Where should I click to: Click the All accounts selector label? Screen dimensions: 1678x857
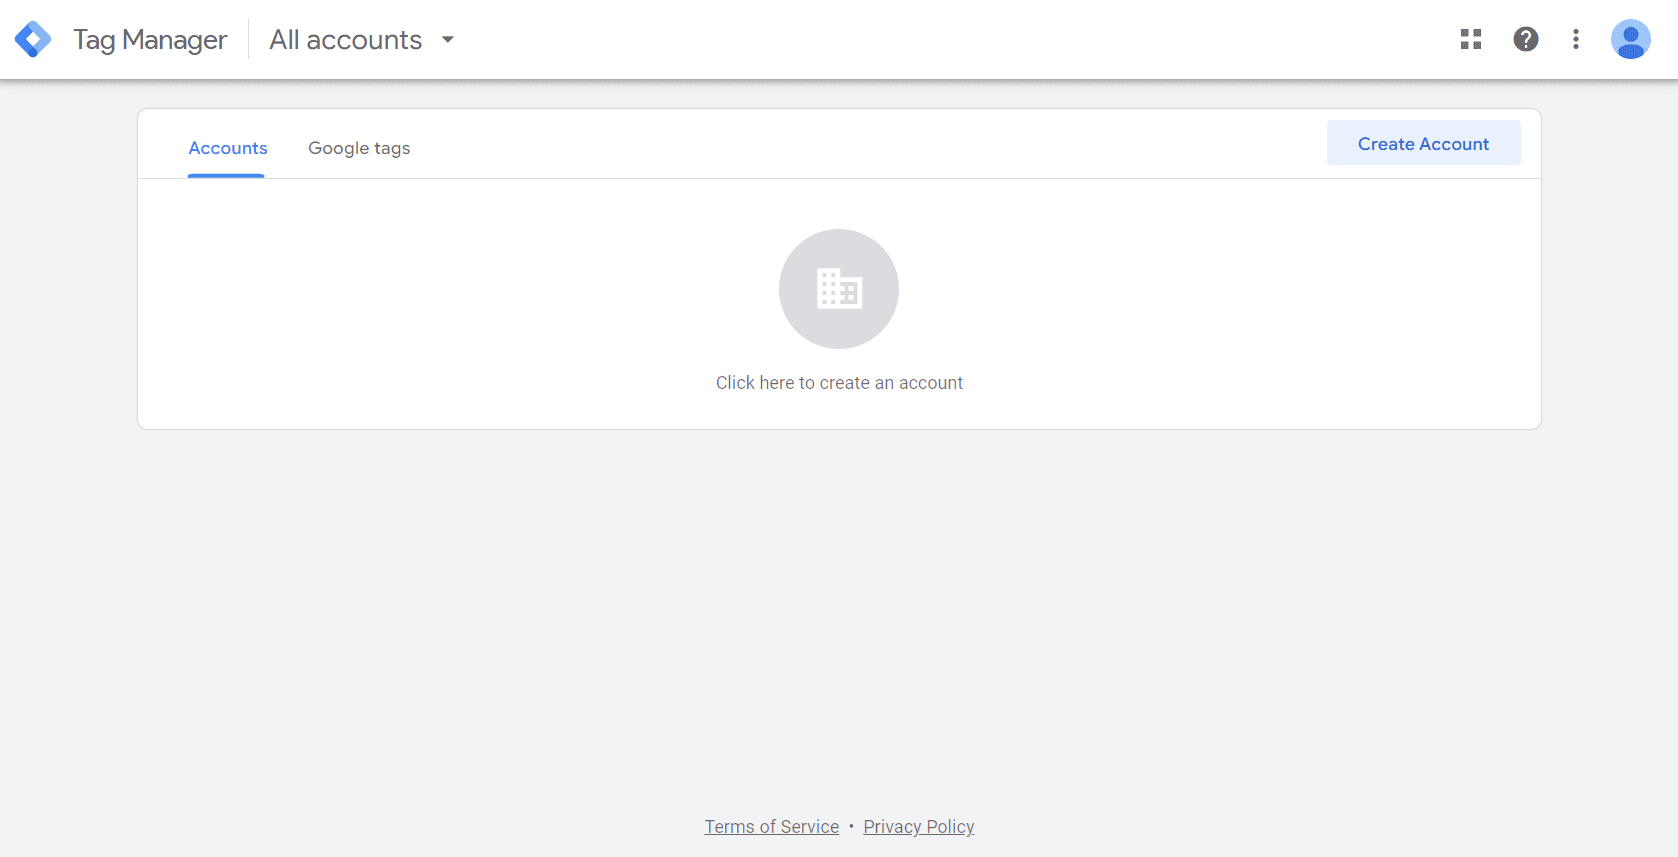coord(346,40)
